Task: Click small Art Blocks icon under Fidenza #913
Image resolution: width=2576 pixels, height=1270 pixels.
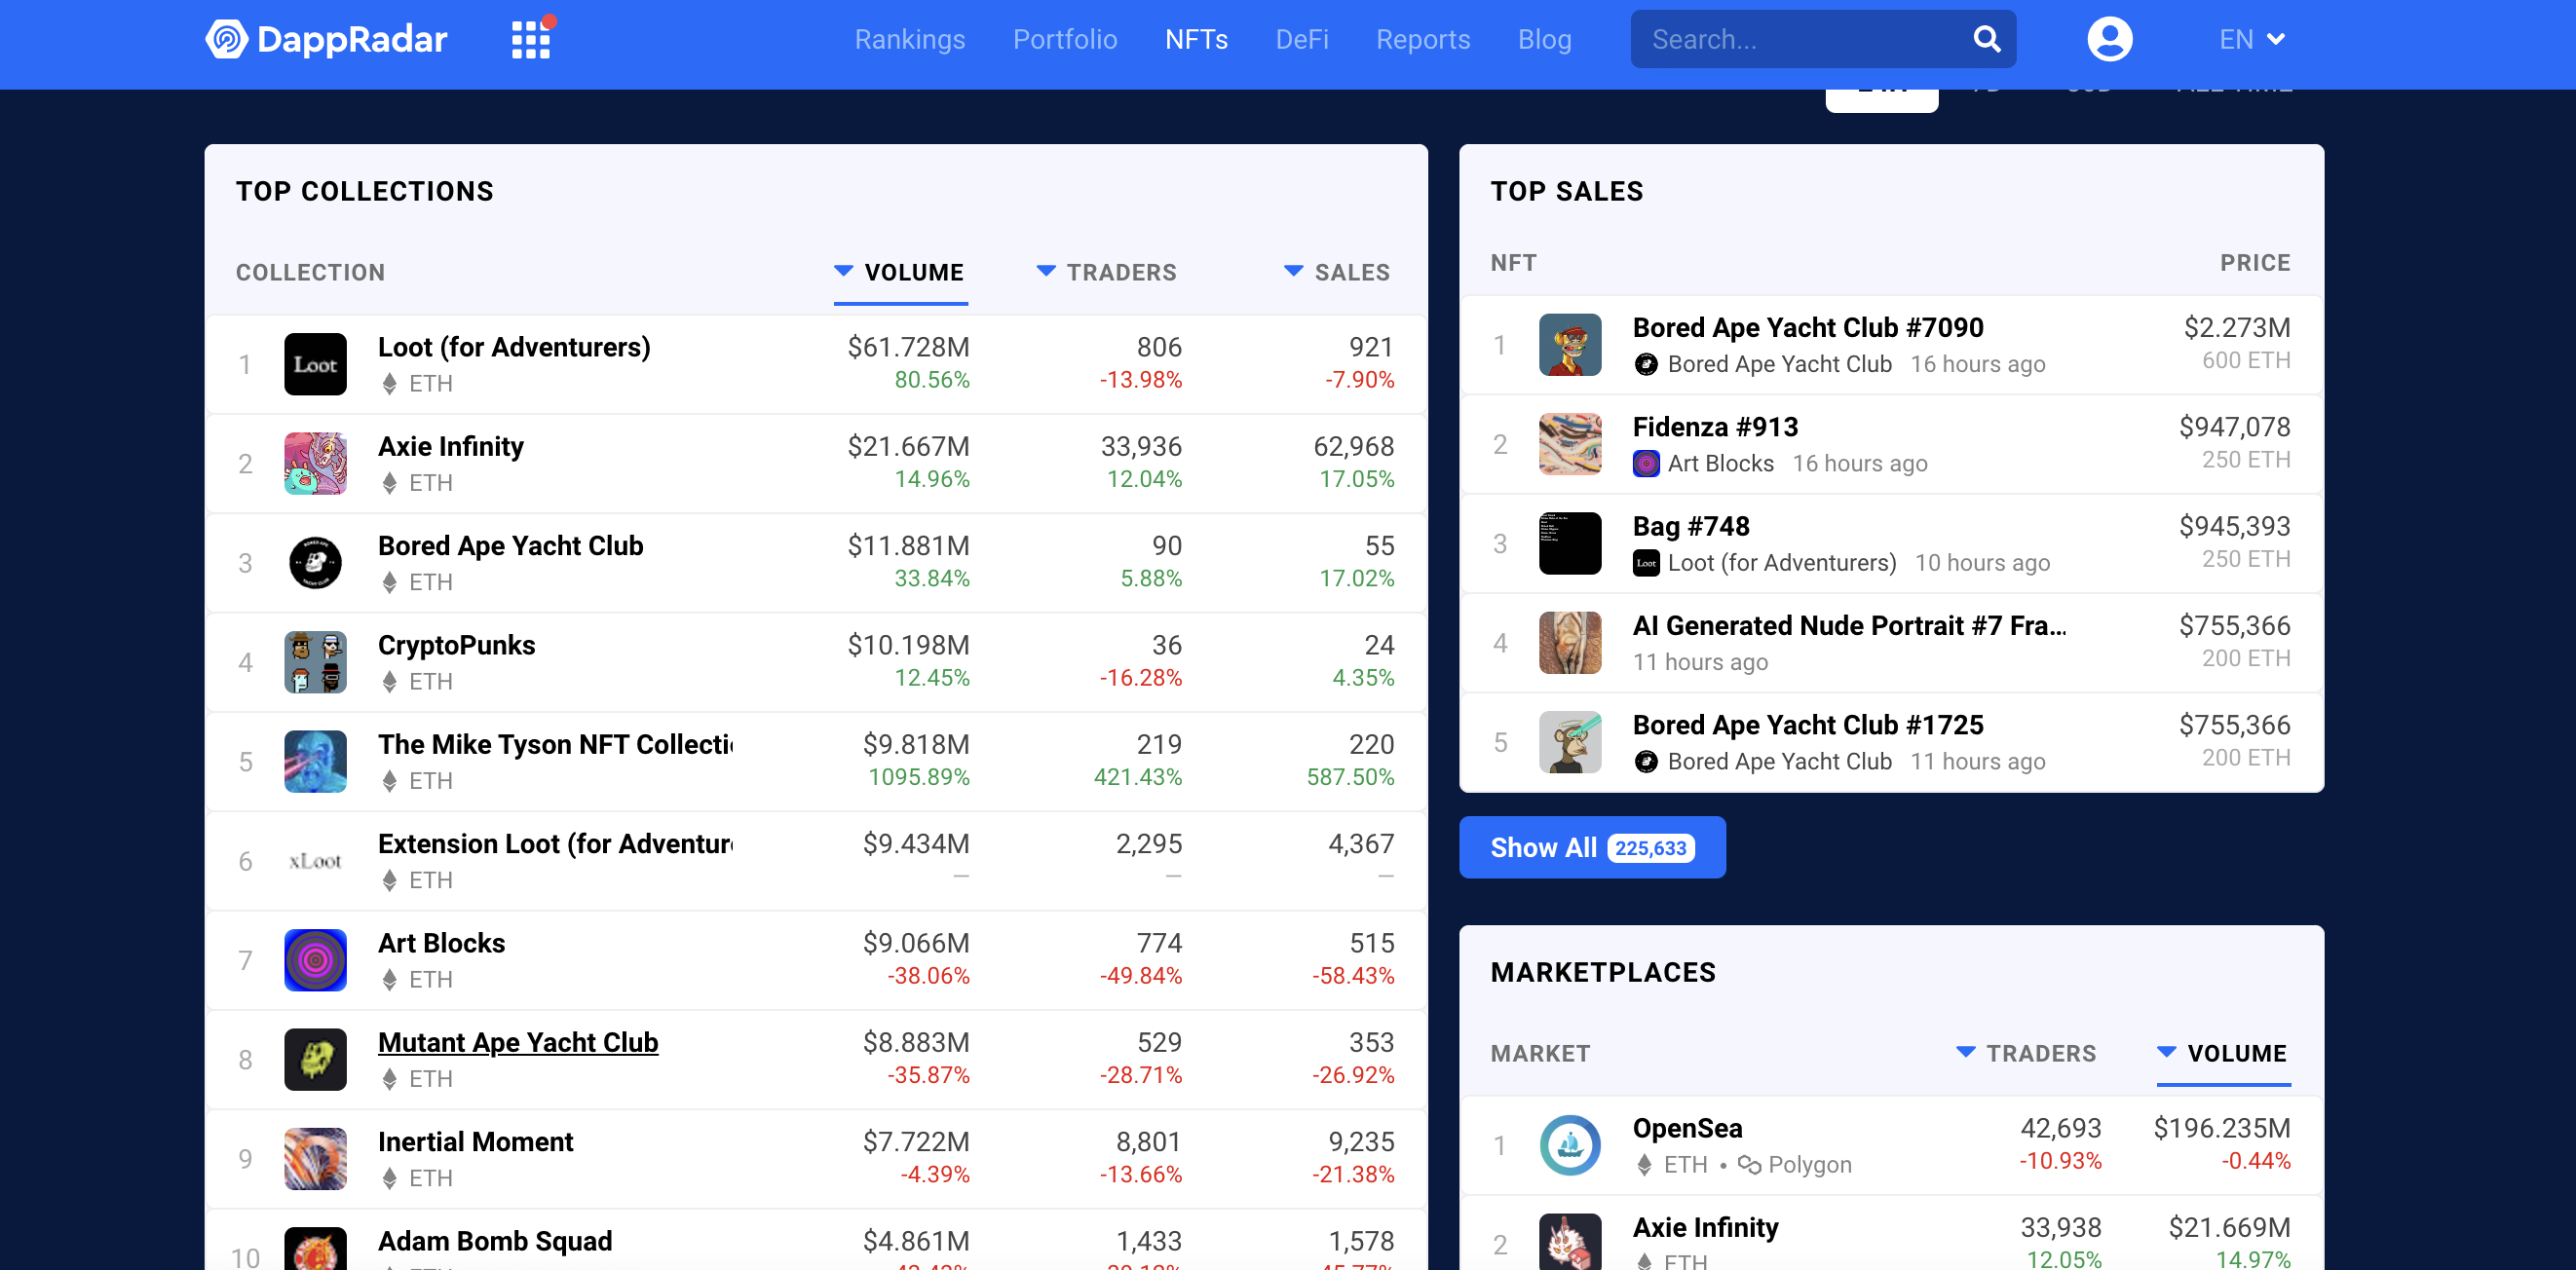Action: (x=1646, y=464)
